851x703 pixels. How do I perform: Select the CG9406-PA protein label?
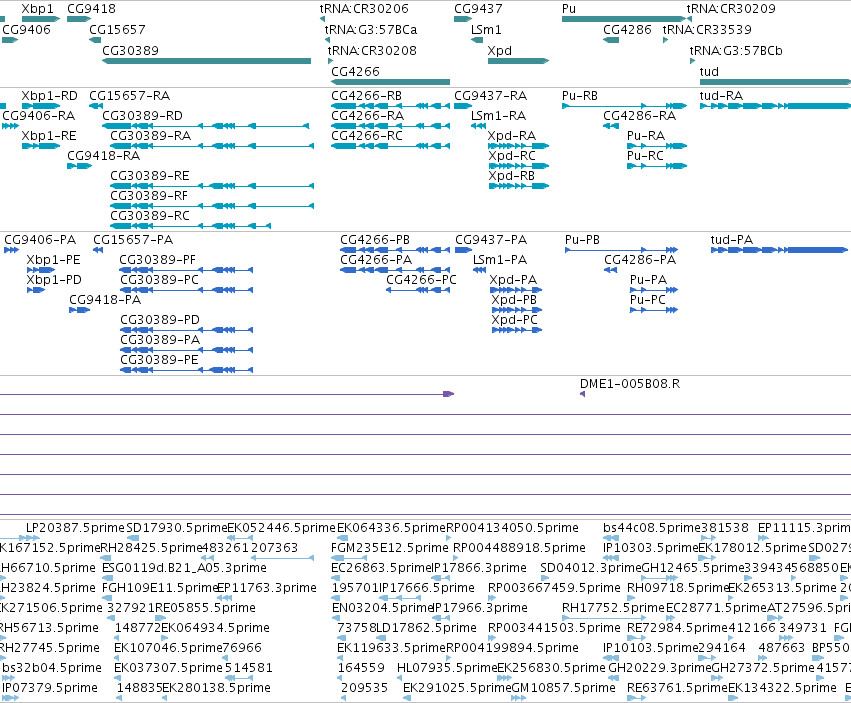point(40,240)
